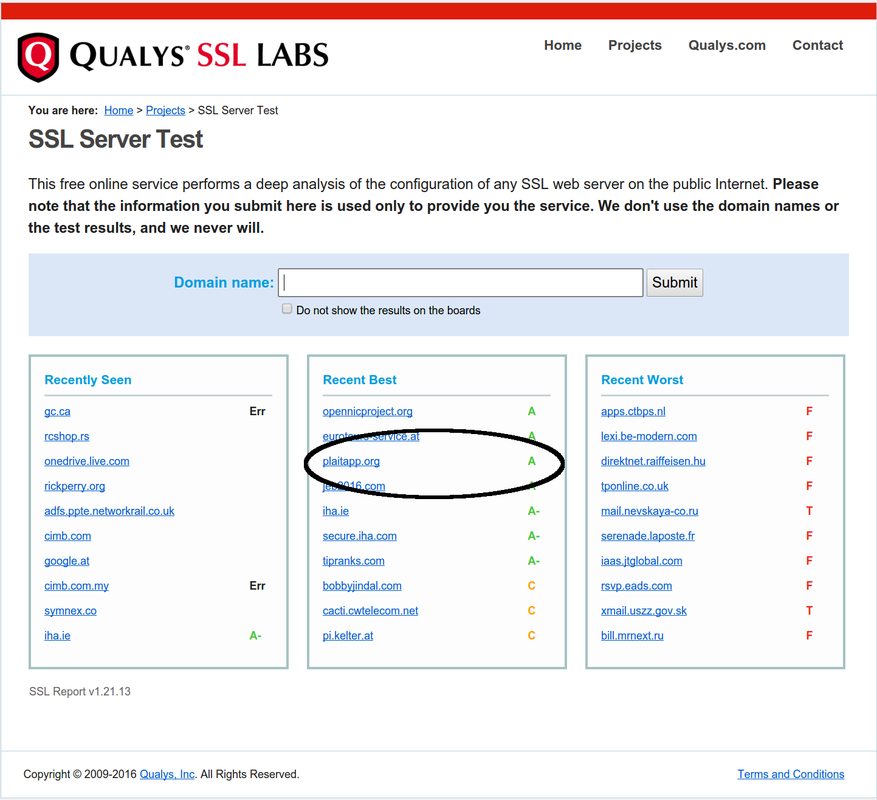This screenshot has width=877, height=800.
Task: Click the Err status beside gc.ca
Action: click(257, 411)
